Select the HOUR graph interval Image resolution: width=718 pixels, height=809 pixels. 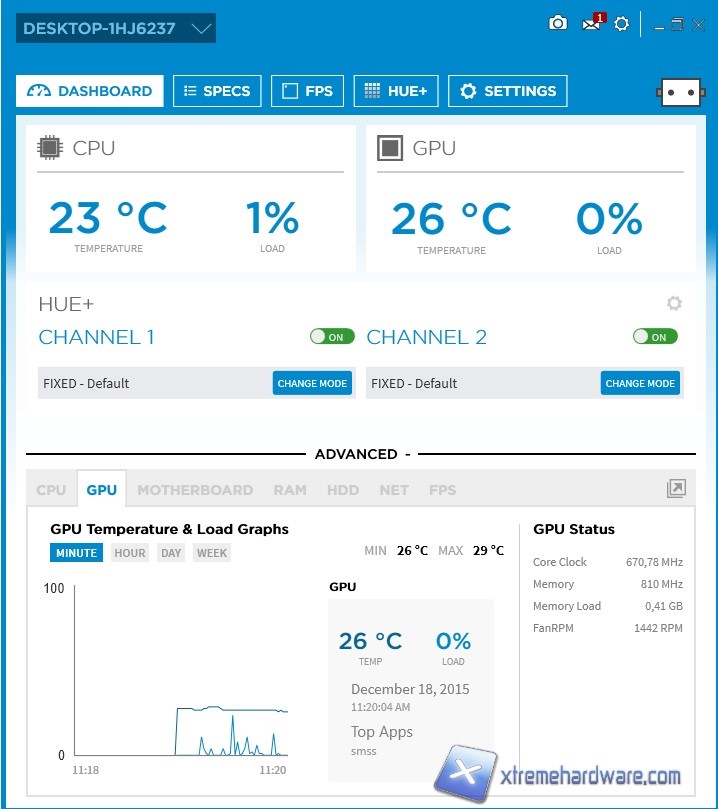[129, 553]
